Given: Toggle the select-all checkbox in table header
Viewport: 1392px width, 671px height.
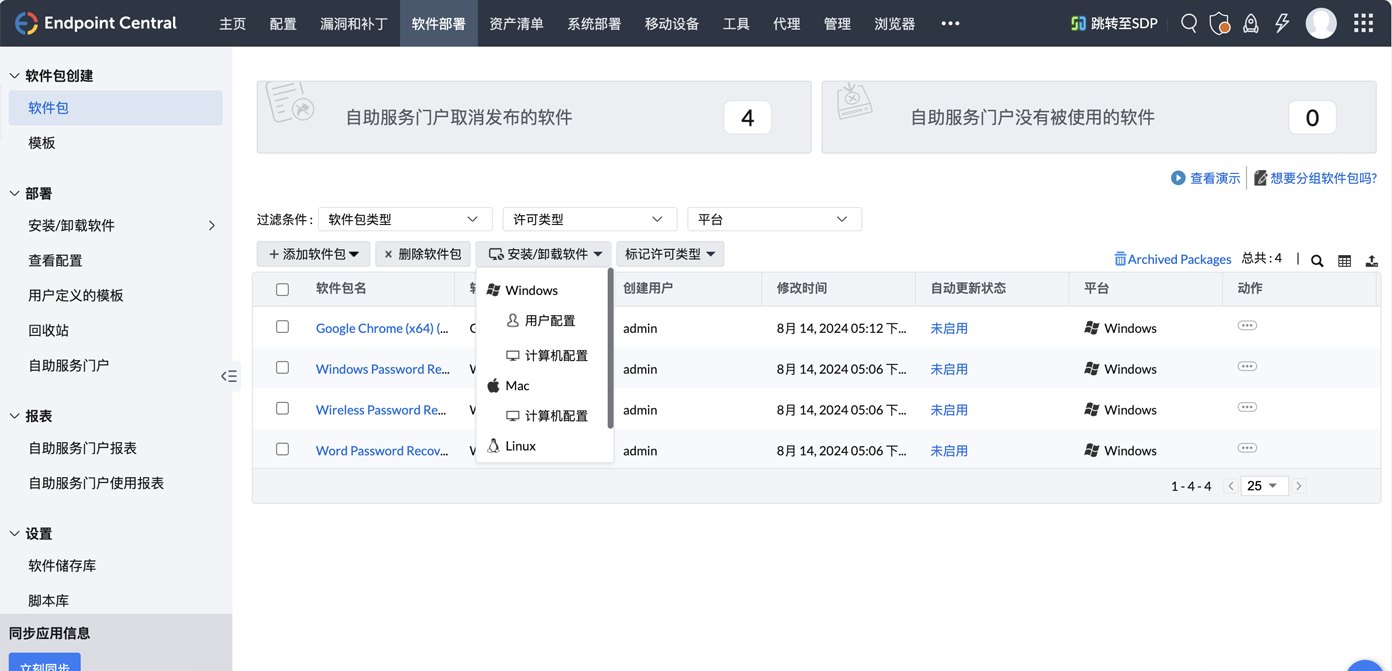Looking at the screenshot, I should [x=282, y=289].
